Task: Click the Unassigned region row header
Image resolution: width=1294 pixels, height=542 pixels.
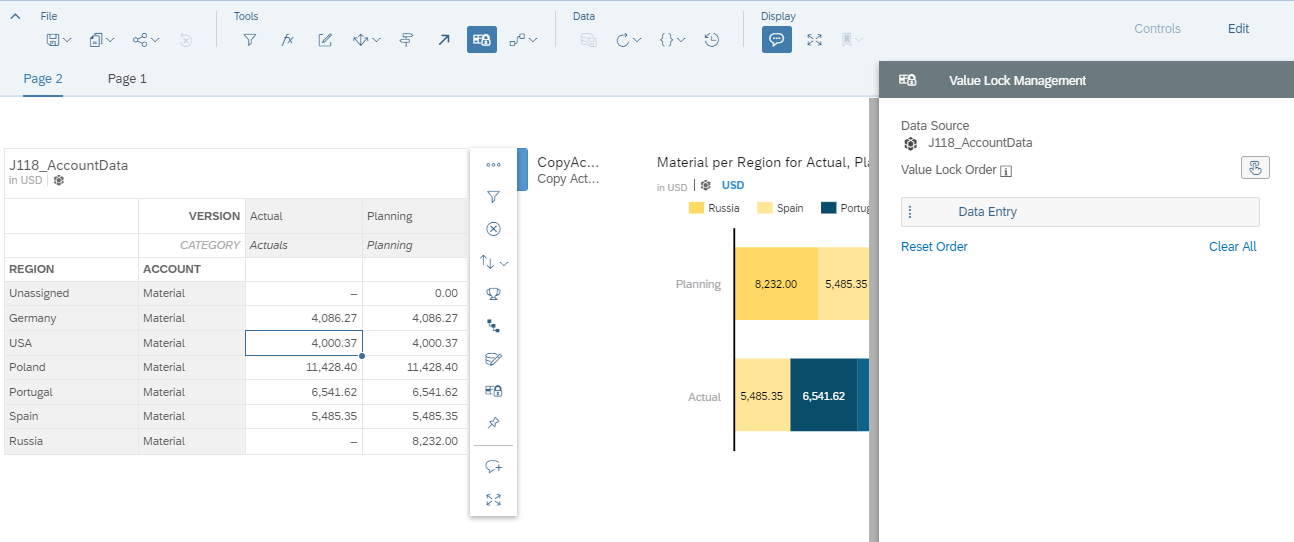Action: [71, 293]
